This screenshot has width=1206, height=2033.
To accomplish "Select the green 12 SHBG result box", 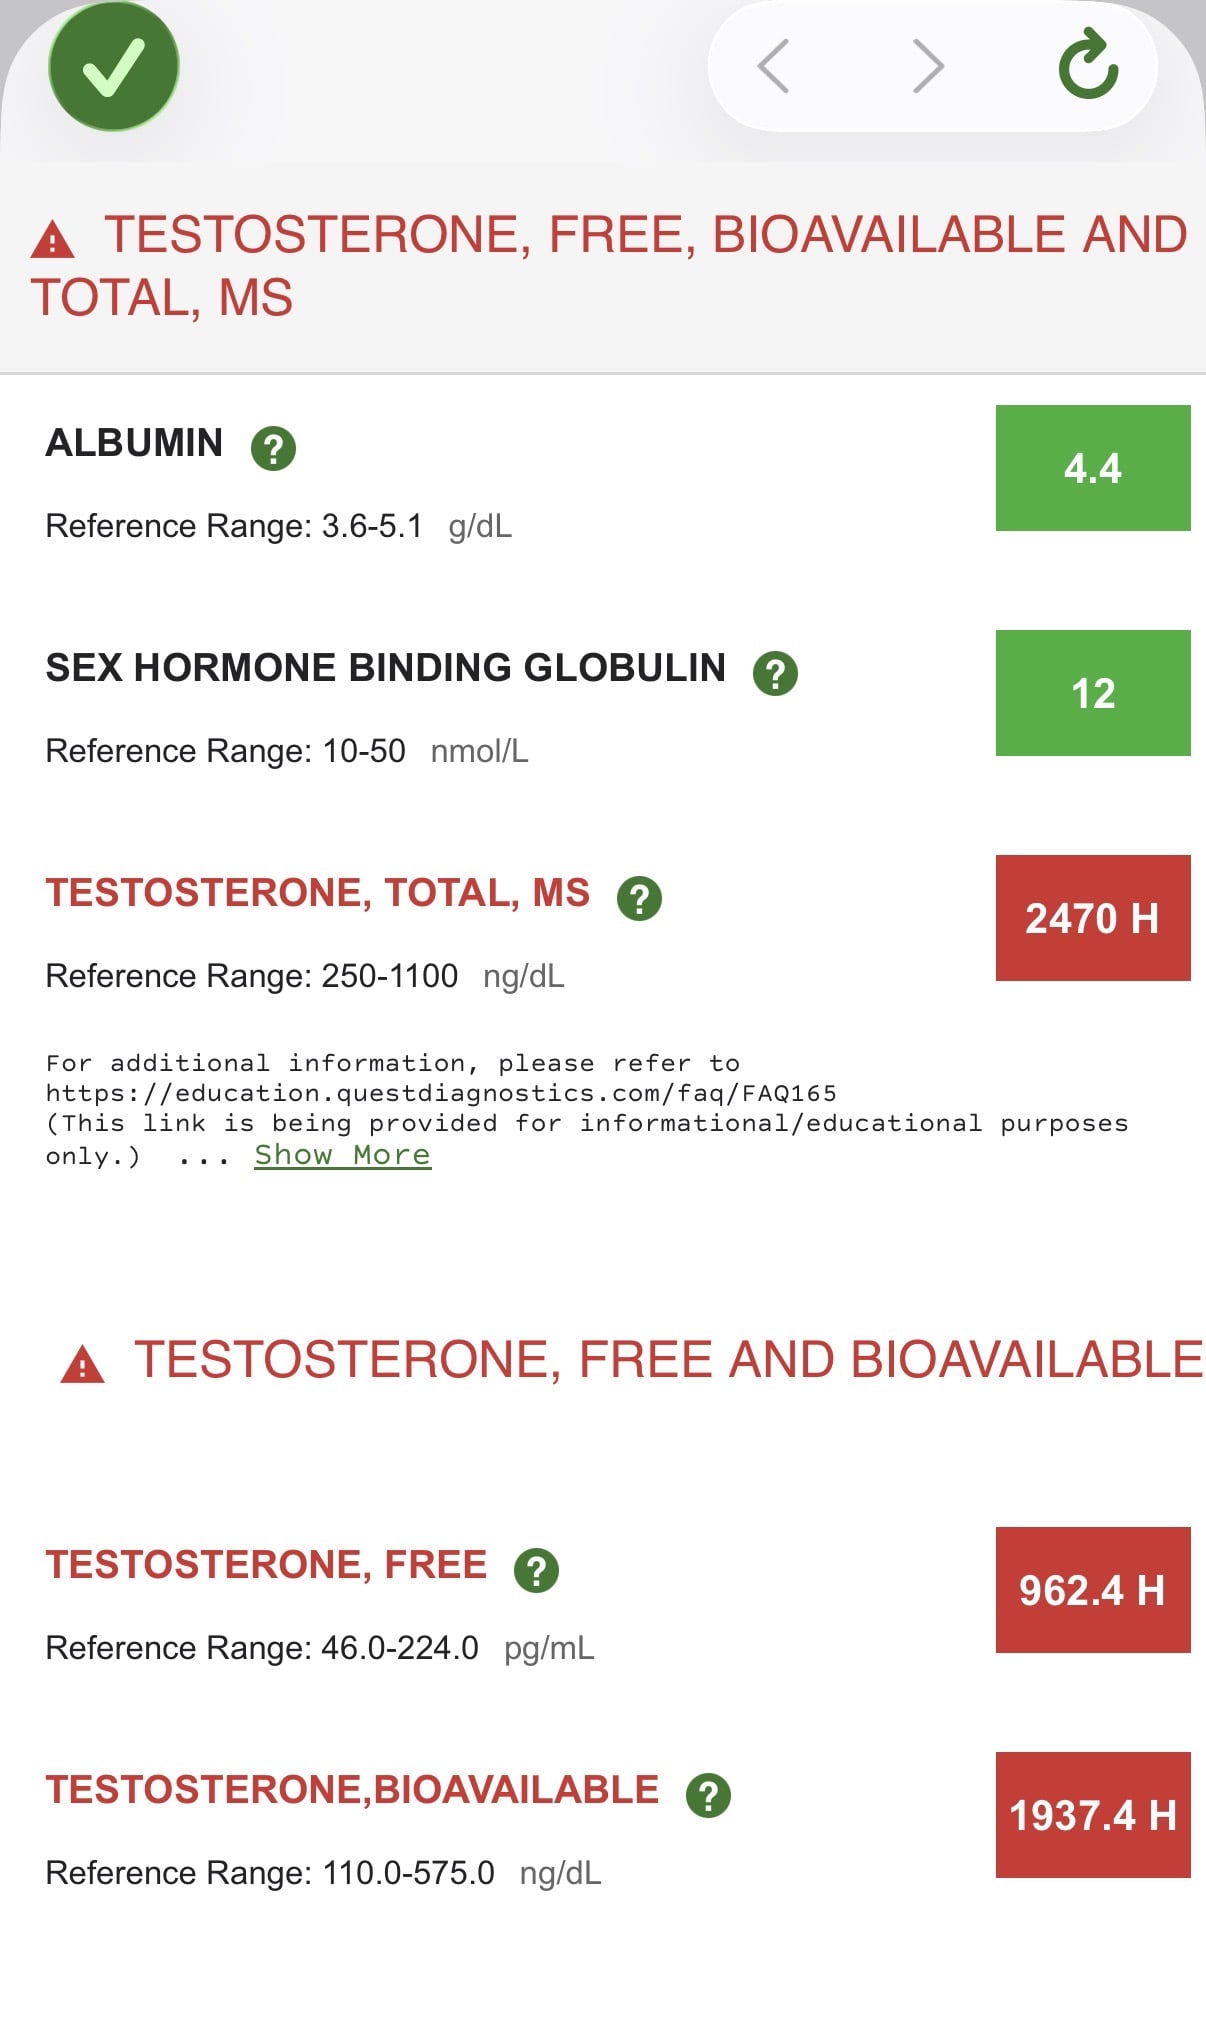I will pos(1093,693).
